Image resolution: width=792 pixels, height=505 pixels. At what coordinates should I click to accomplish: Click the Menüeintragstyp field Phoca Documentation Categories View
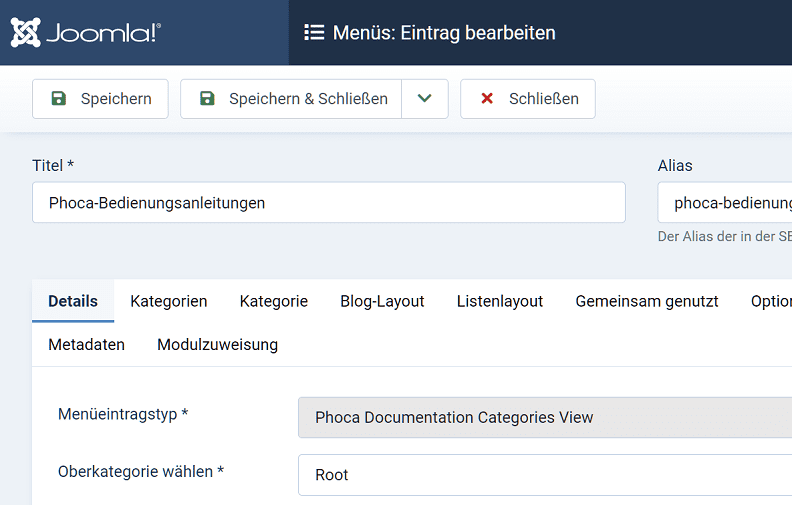click(x=545, y=418)
